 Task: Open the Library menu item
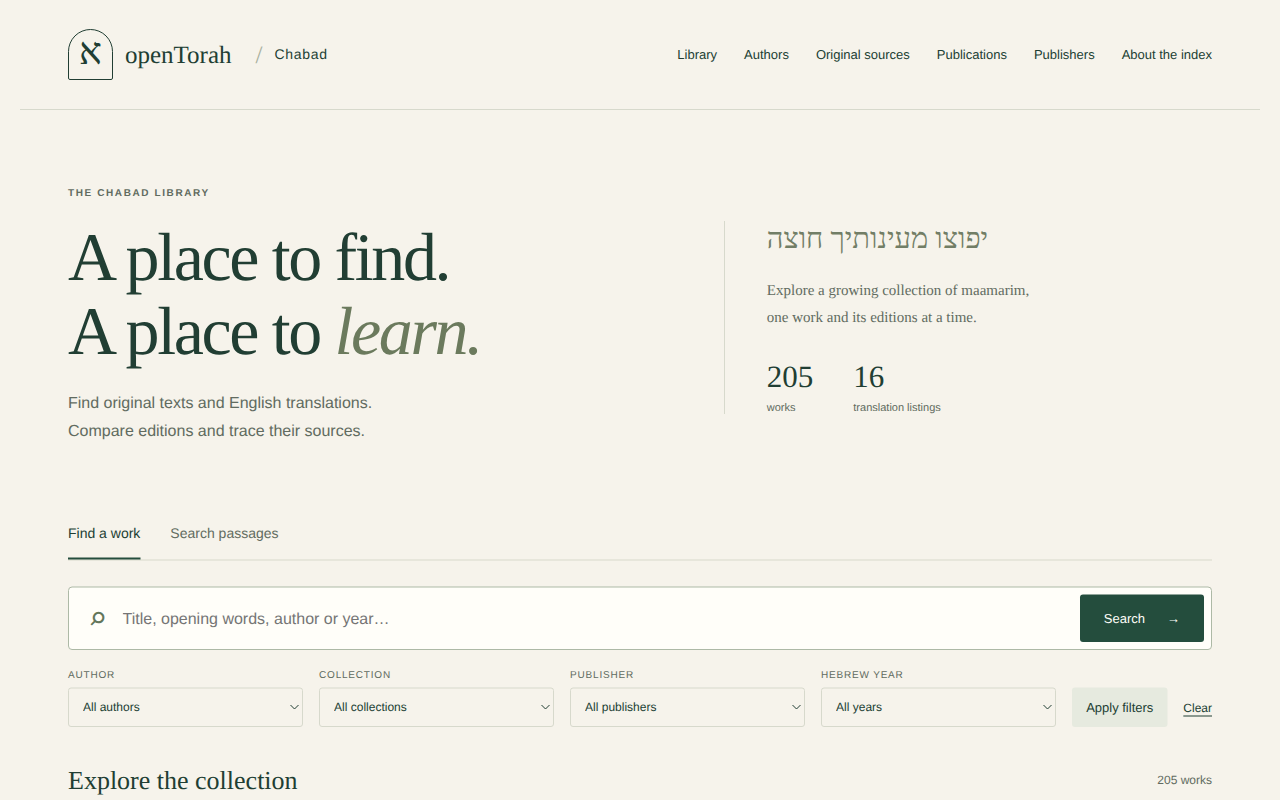click(x=697, y=55)
